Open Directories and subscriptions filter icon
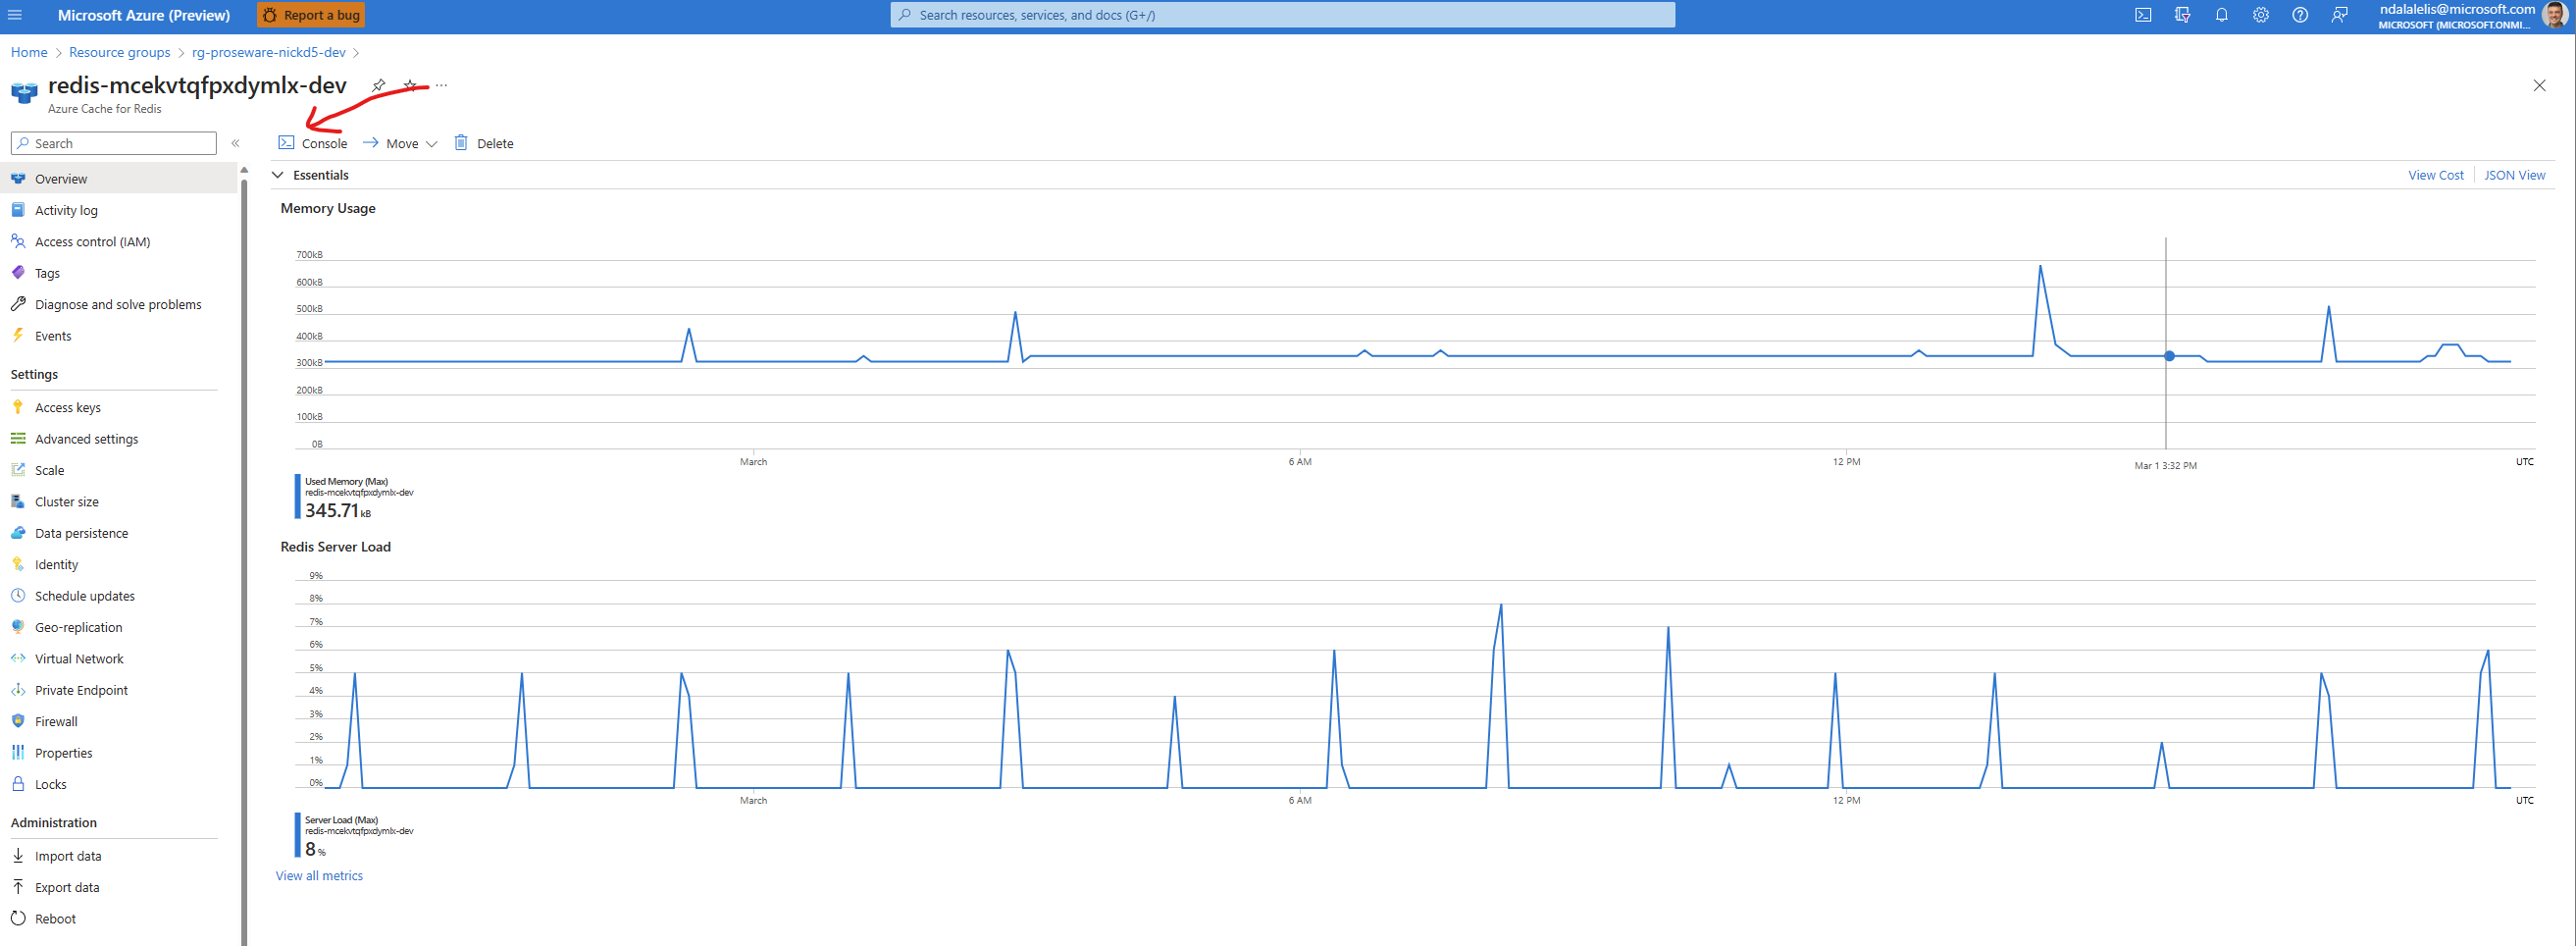Image resolution: width=2576 pixels, height=946 pixels. coord(2182,15)
